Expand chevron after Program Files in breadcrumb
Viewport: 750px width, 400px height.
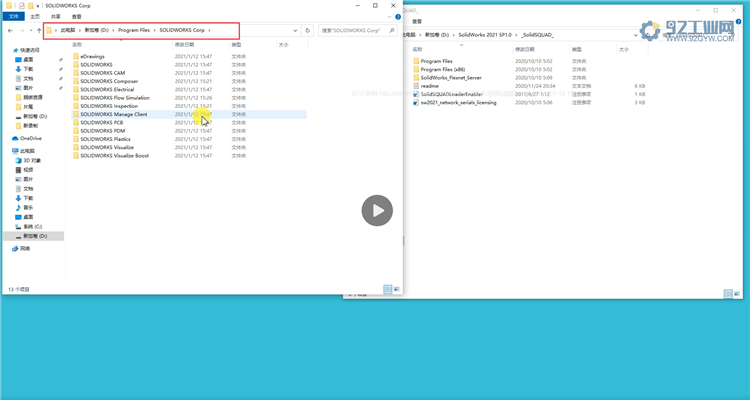[154, 30]
